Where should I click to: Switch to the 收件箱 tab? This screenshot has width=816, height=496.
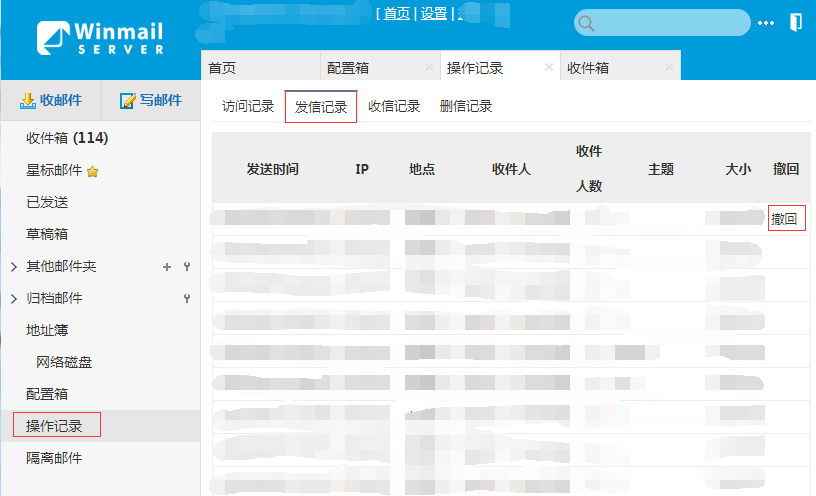pos(589,68)
